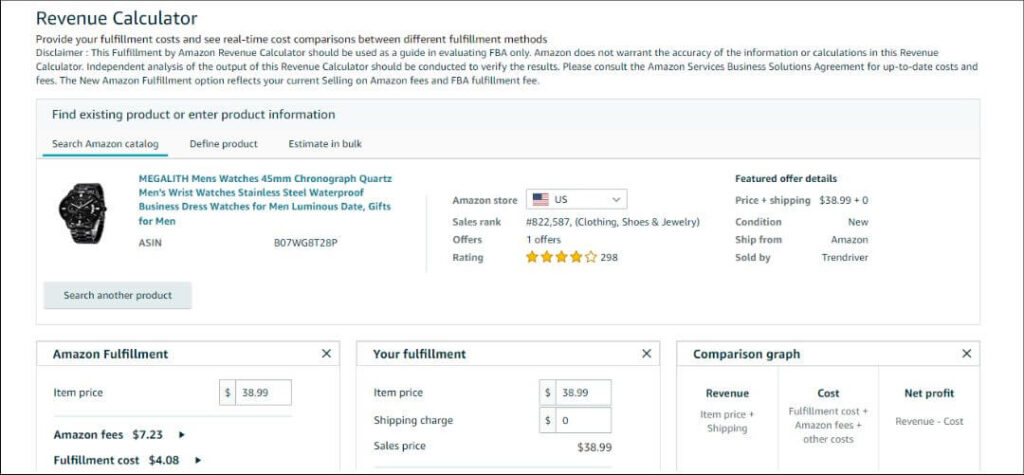Click the Shipping charge input field
Viewport: 1024px width, 475px height.
point(583,420)
